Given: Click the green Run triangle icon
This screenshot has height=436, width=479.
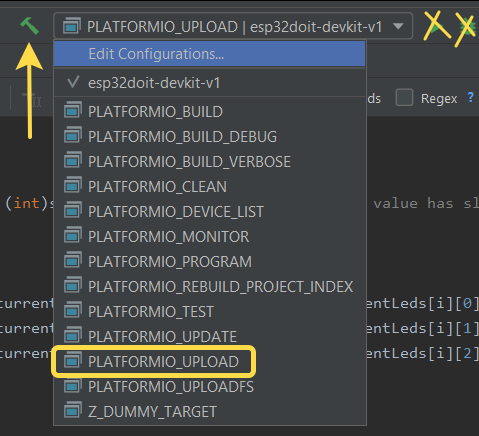Looking at the screenshot, I should (436, 26).
